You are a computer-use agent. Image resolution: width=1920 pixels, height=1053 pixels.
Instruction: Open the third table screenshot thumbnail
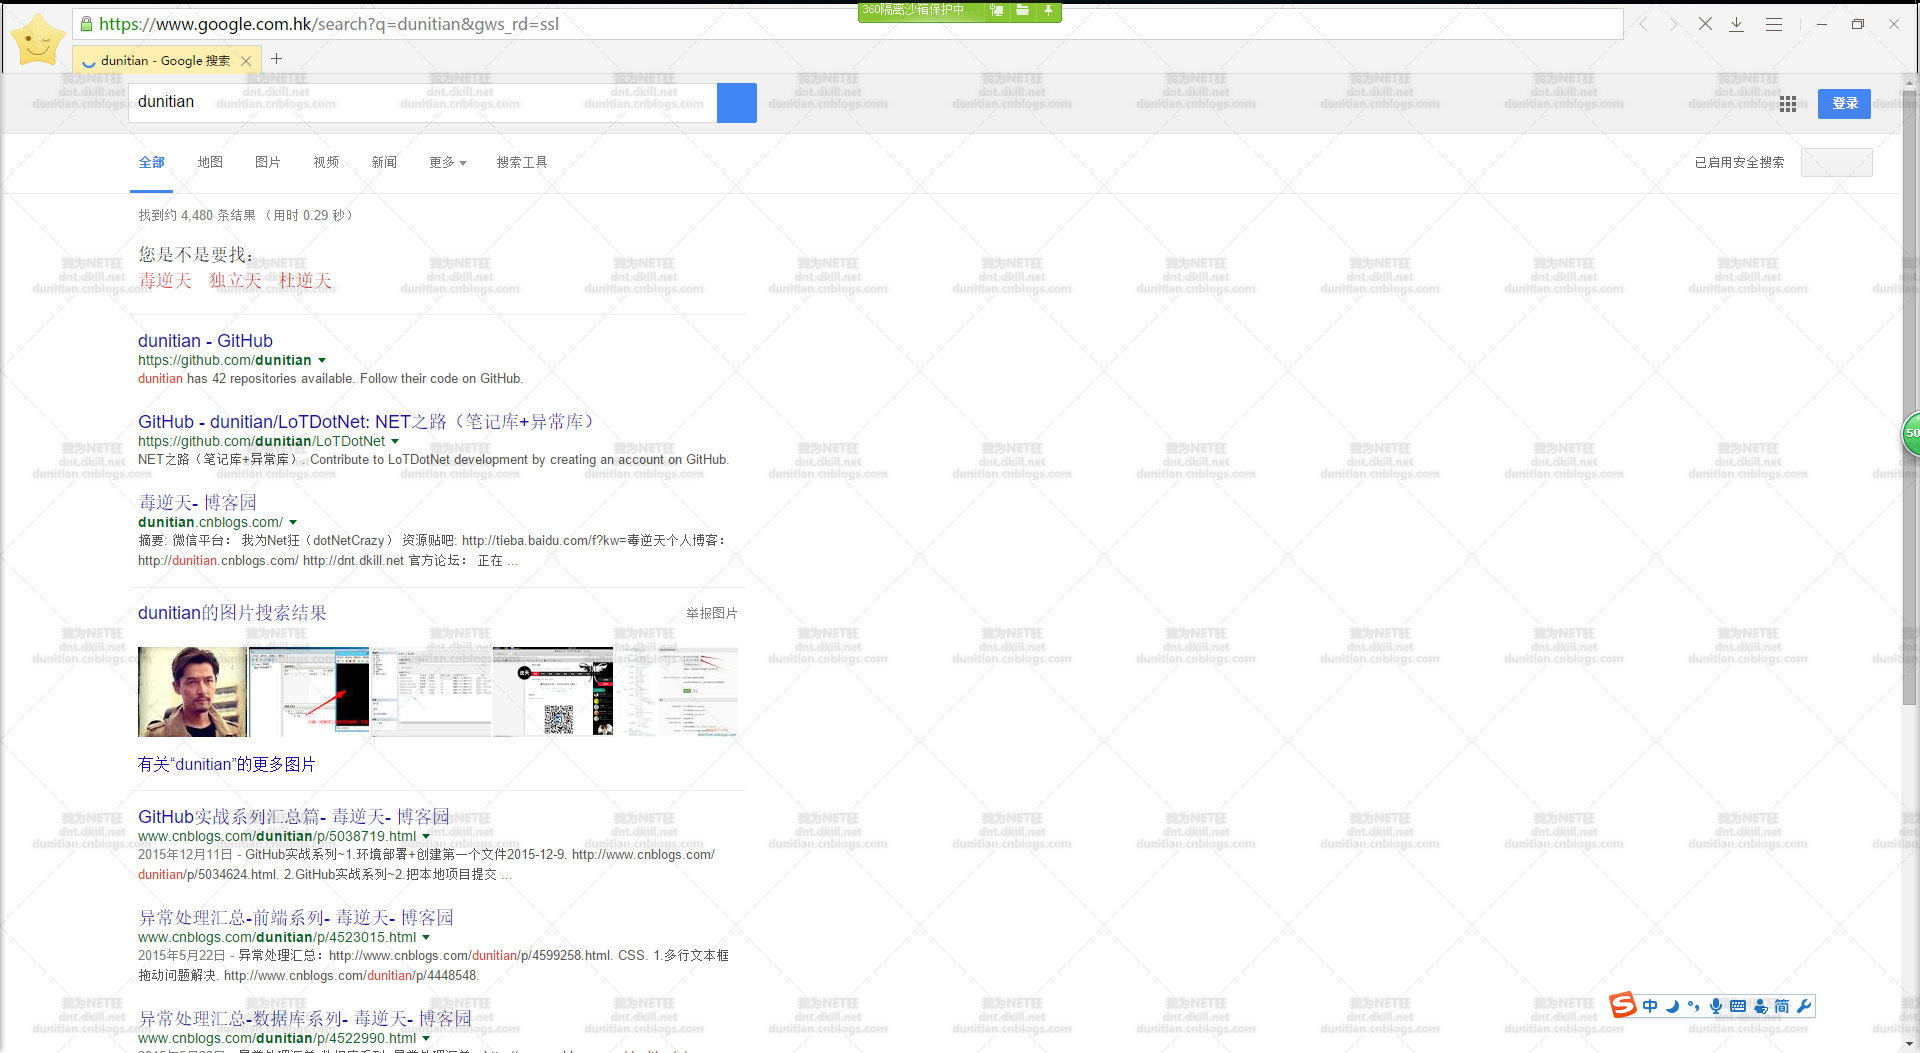[x=431, y=691]
